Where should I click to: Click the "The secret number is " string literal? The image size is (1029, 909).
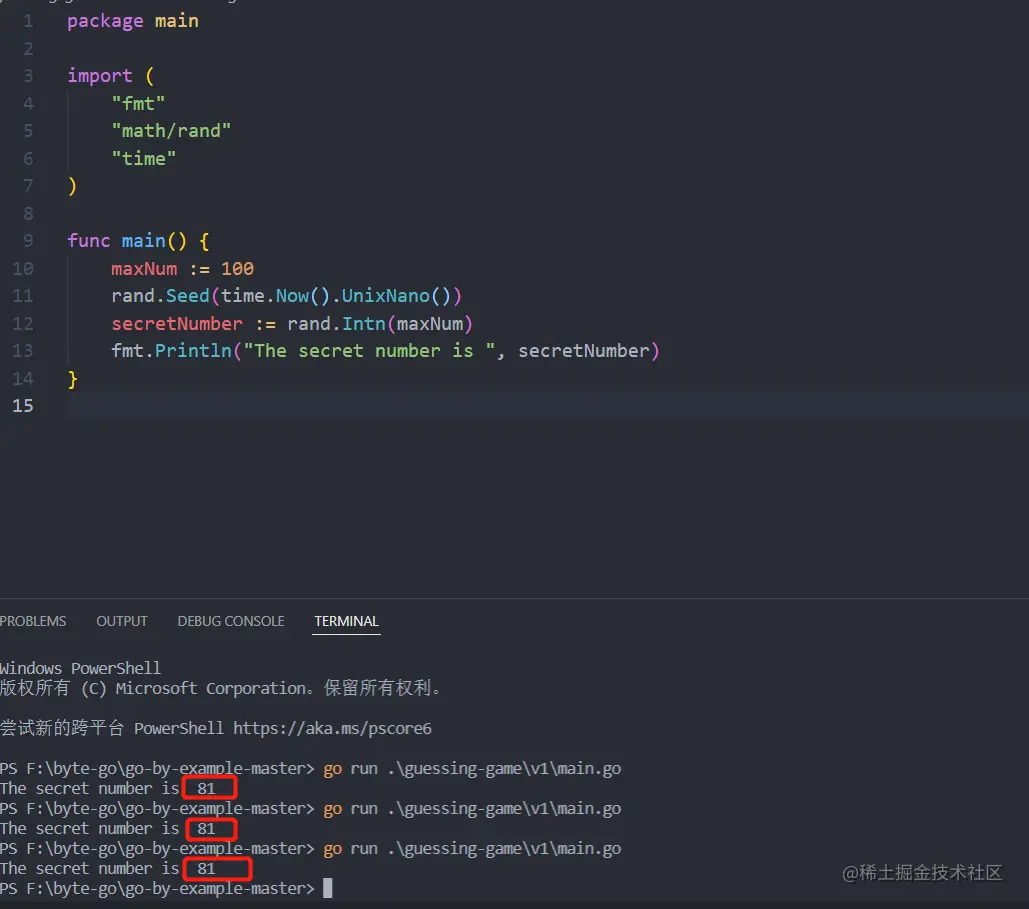(x=369, y=351)
